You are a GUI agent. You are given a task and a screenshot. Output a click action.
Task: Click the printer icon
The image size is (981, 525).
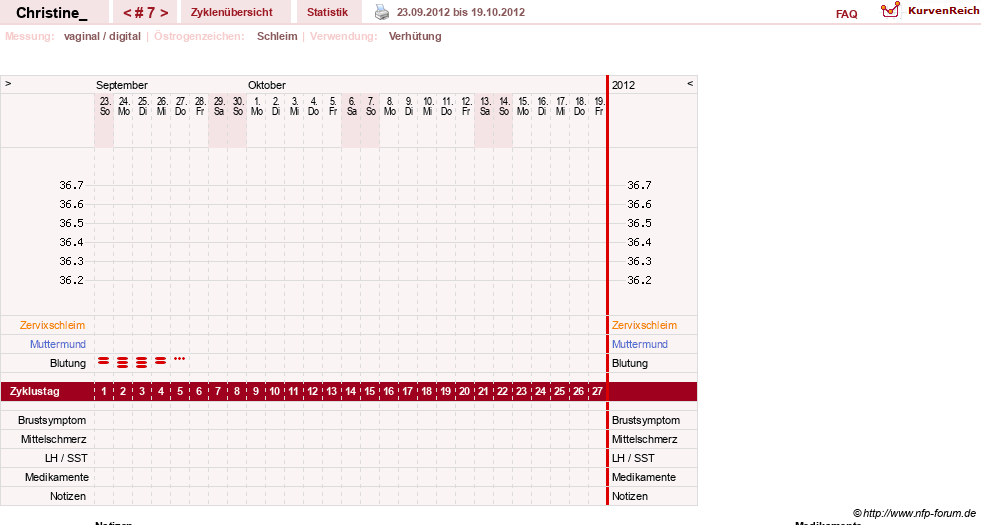pos(382,12)
